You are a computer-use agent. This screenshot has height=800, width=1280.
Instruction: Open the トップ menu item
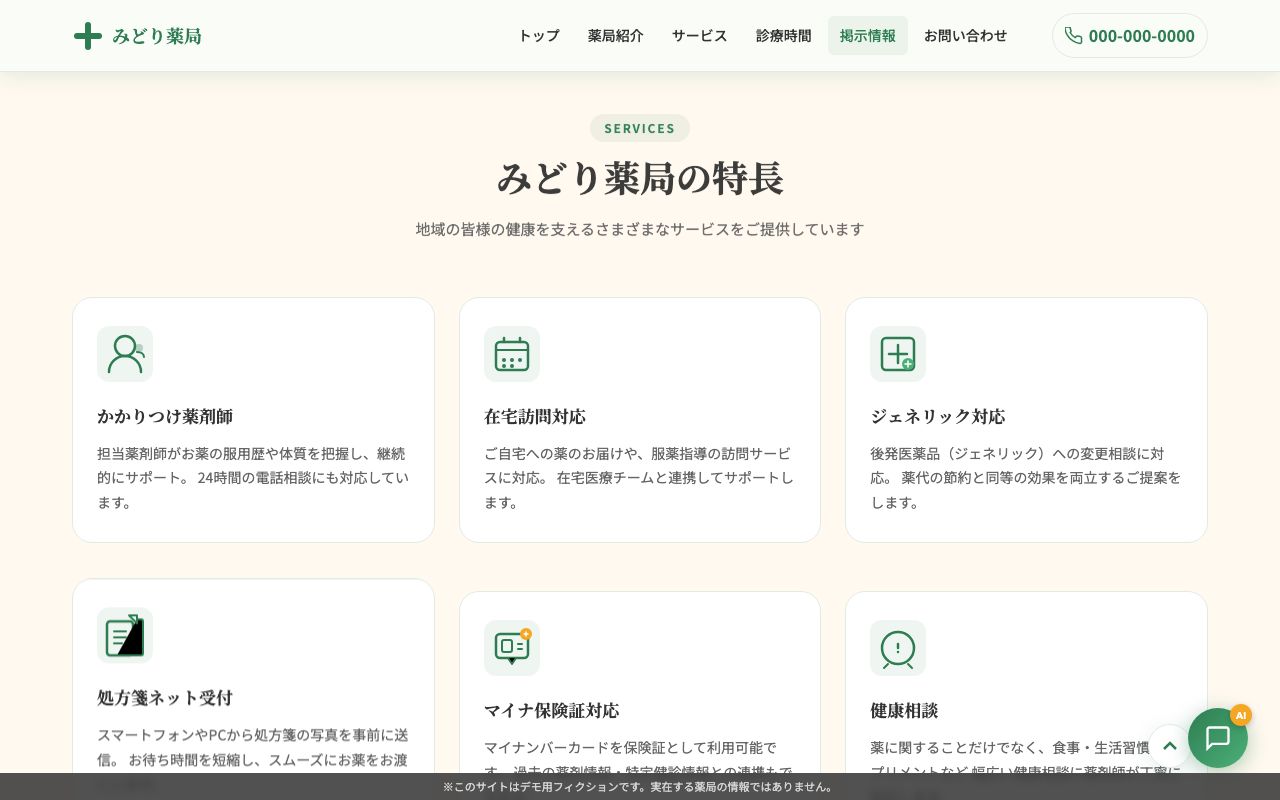(539, 35)
